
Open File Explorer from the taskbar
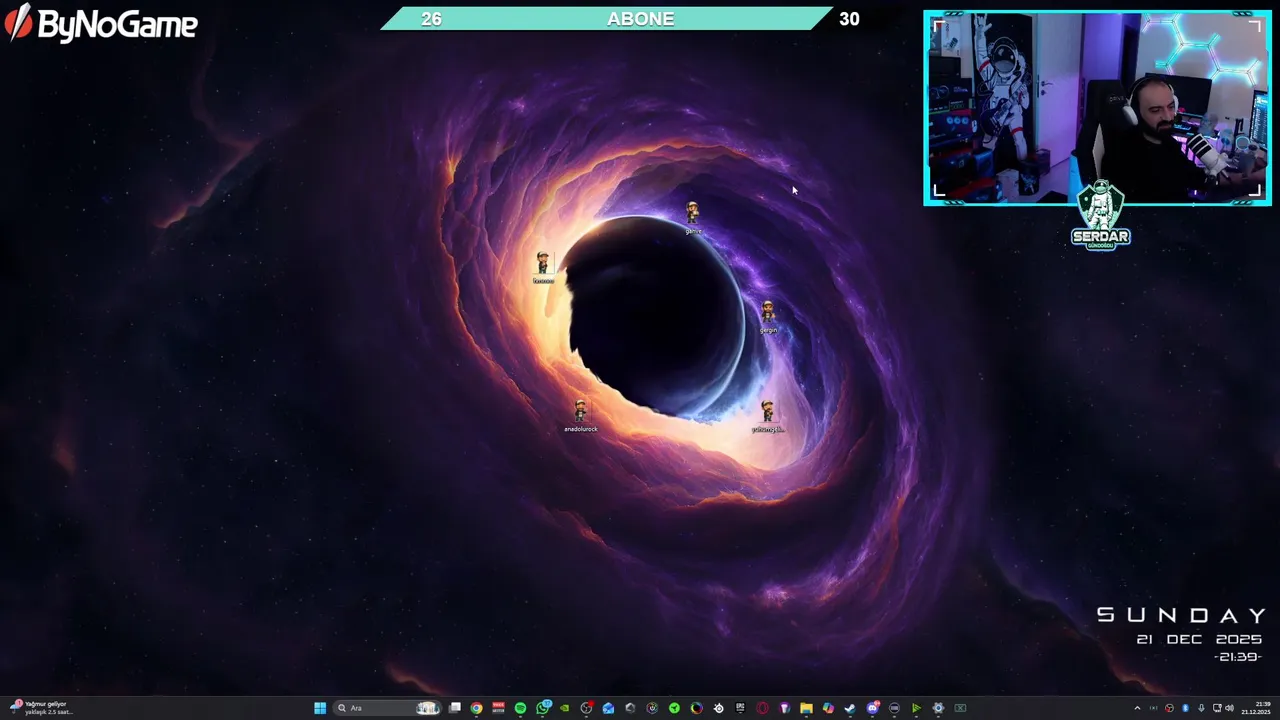pyautogui.click(x=806, y=708)
